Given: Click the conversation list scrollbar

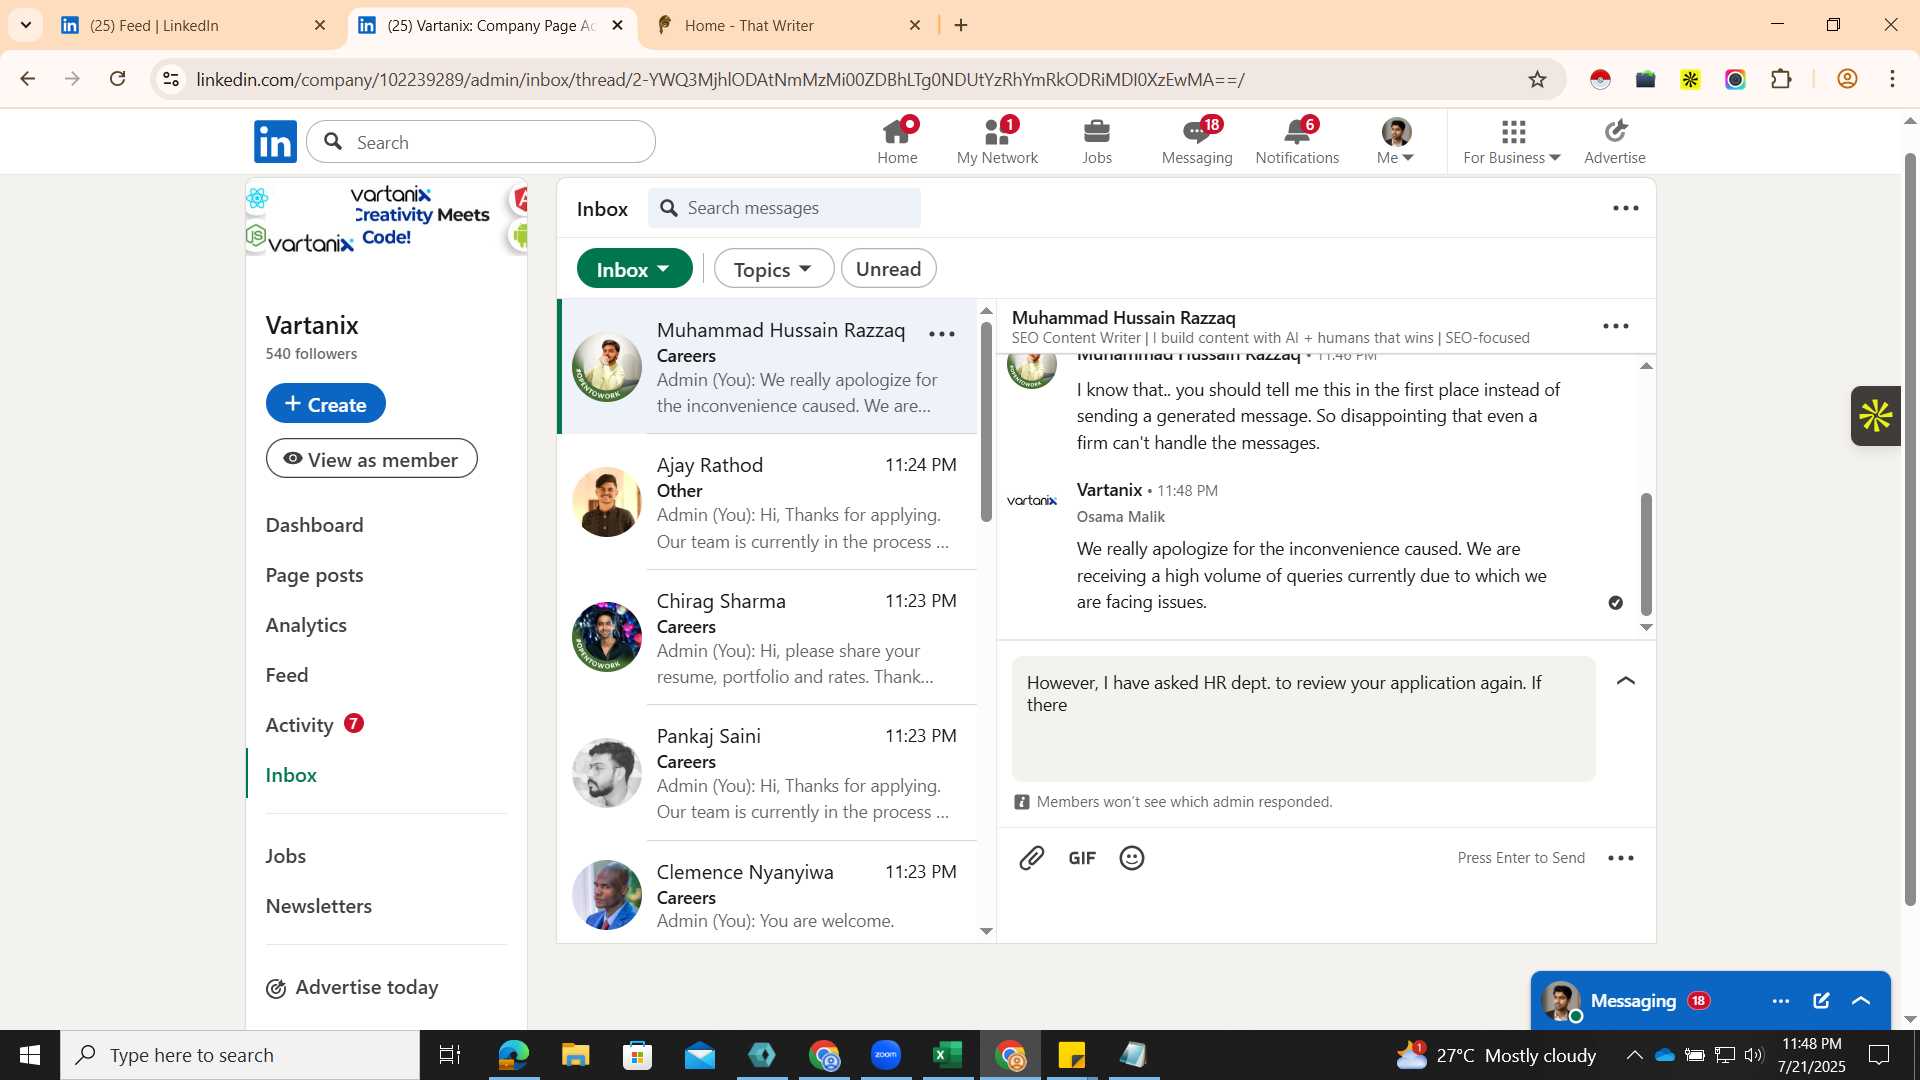Looking at the screenshot, I should [x=986, y=420].
